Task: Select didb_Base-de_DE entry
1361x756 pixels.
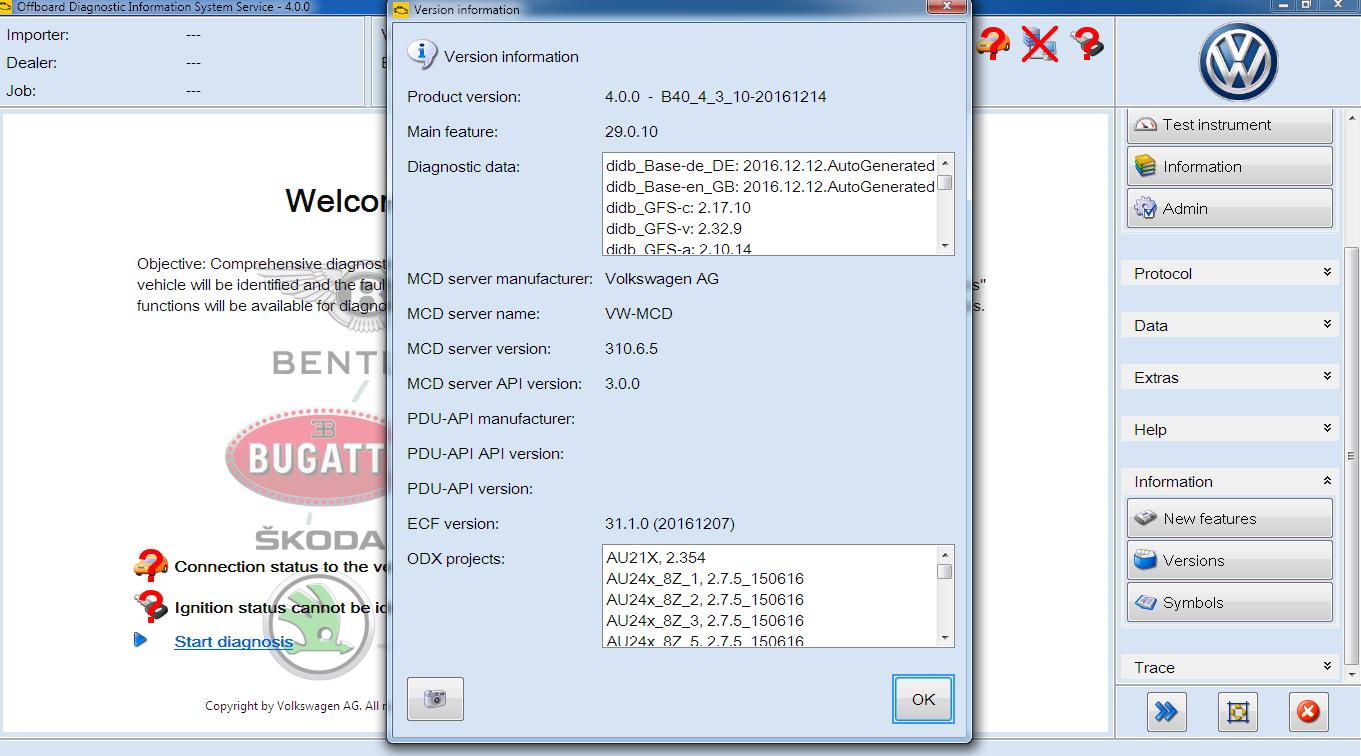Action: [770, 166]
